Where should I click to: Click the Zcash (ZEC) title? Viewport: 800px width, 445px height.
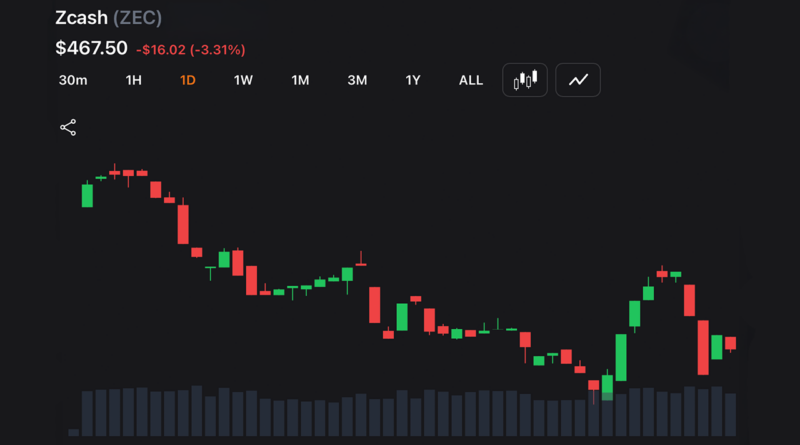pos(108,18)
